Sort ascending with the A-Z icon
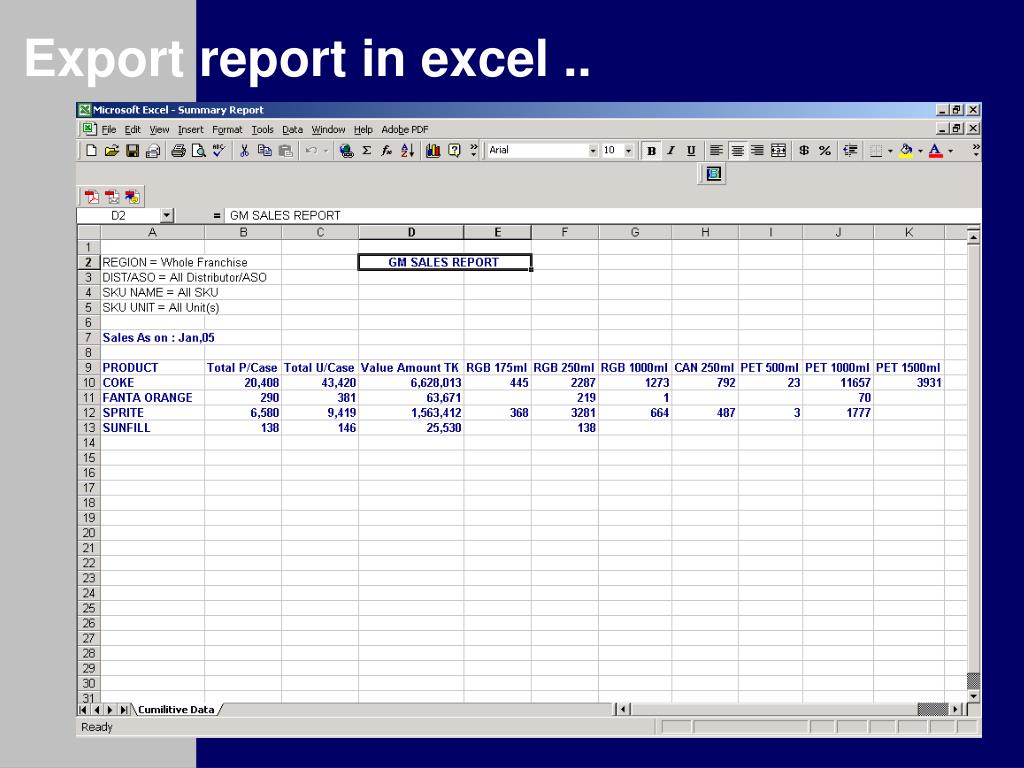Screen dimensions: 1024x768 click(x=408, y=151)
